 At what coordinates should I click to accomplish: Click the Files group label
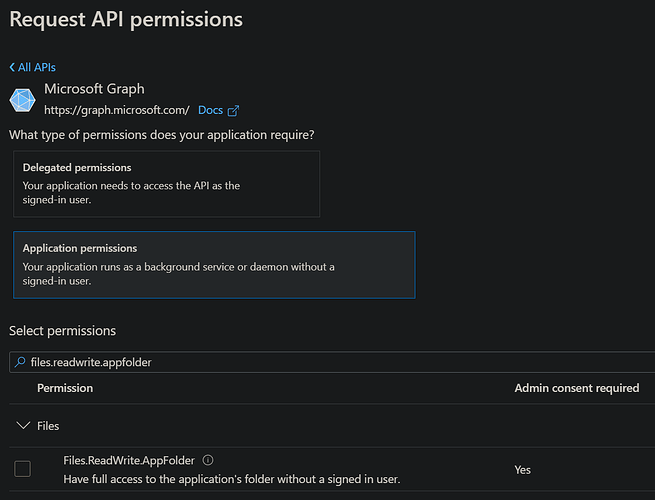[x=48, y=426]
